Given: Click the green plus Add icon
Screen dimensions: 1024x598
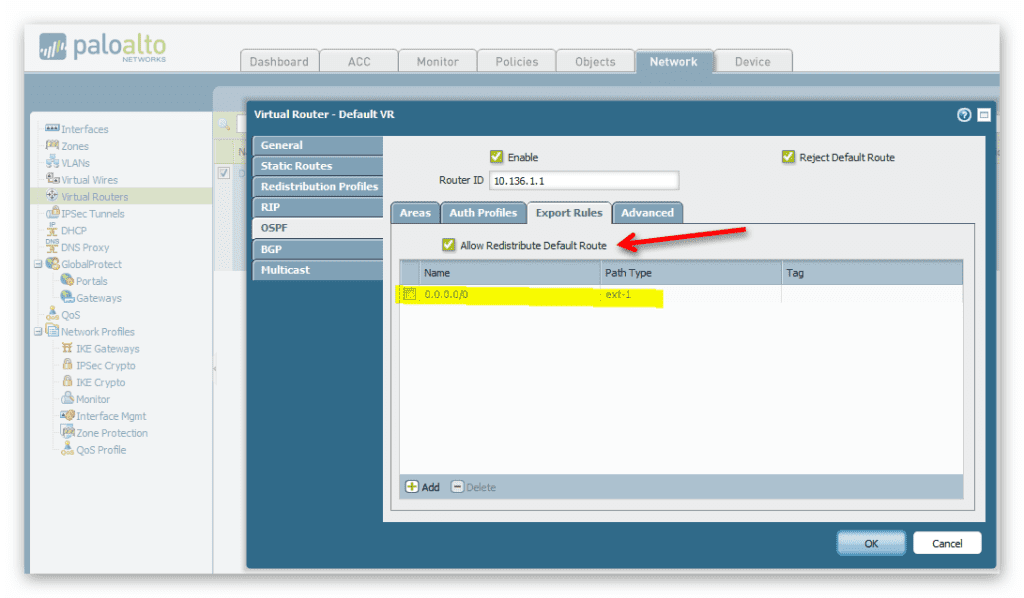Looking at the screenshot, I should tap(411, 486).
